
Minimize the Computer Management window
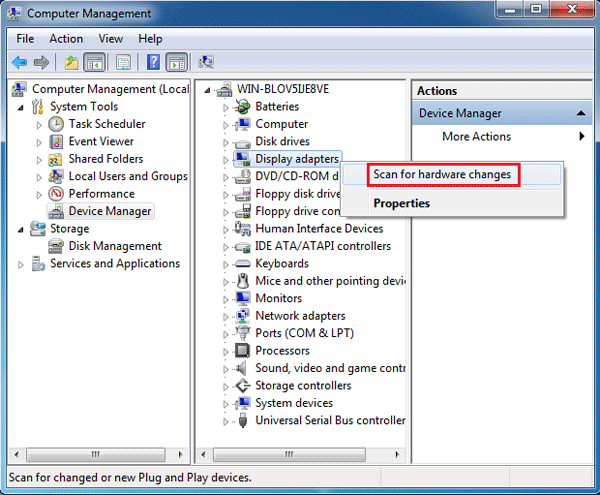click(510, 9)
